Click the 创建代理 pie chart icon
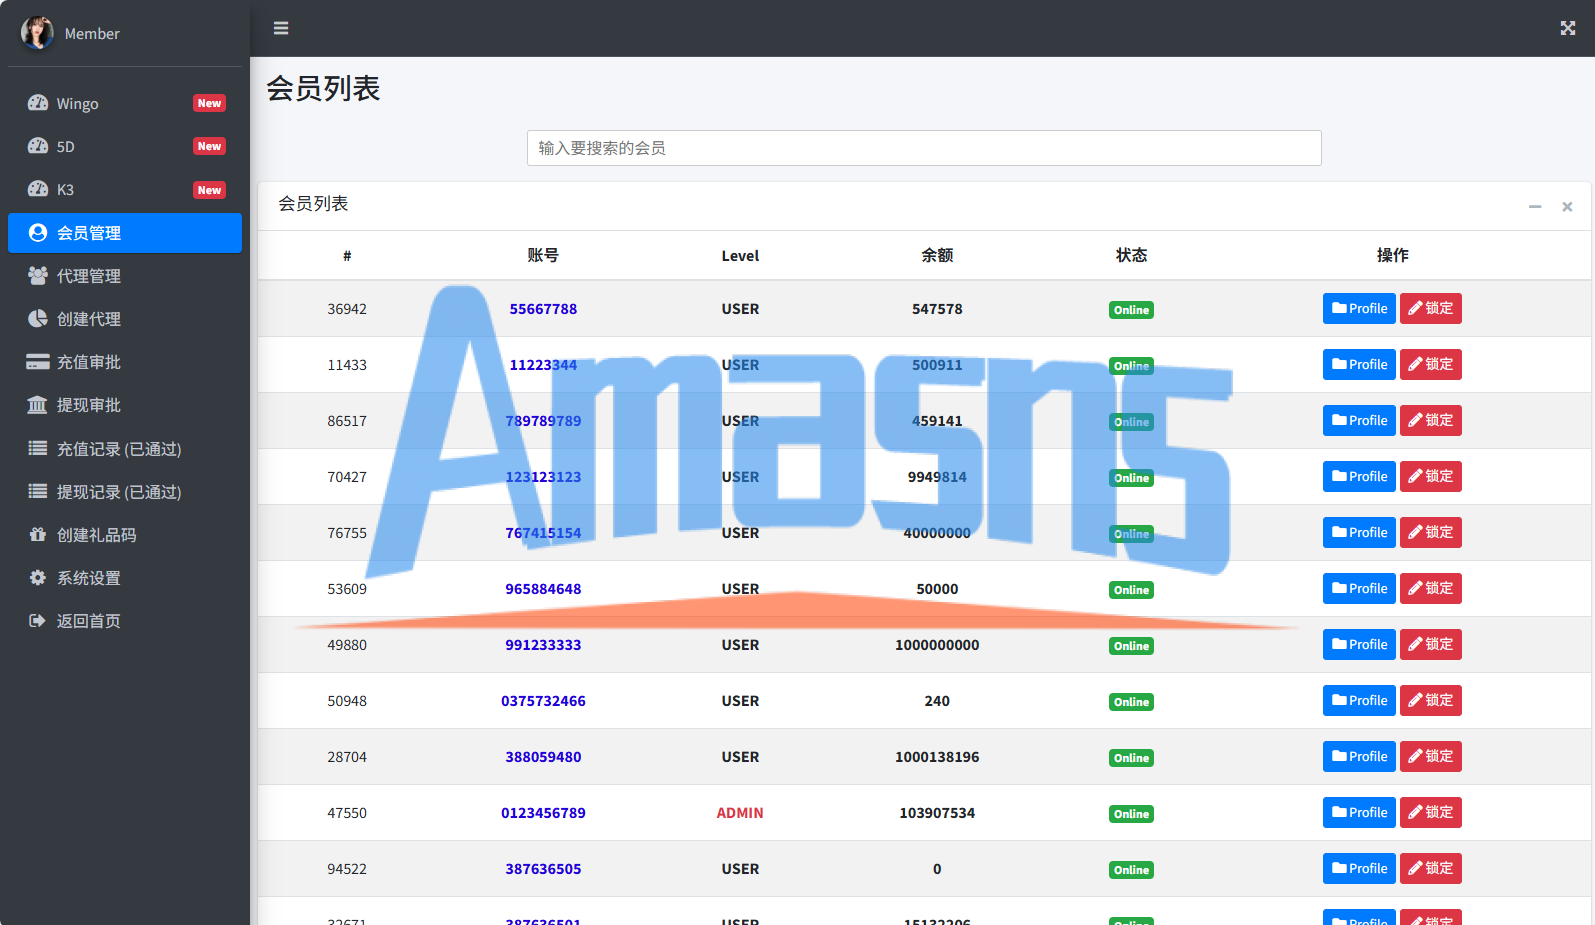The height and width of the screenshot is (925, 1595). pos(38,319)
